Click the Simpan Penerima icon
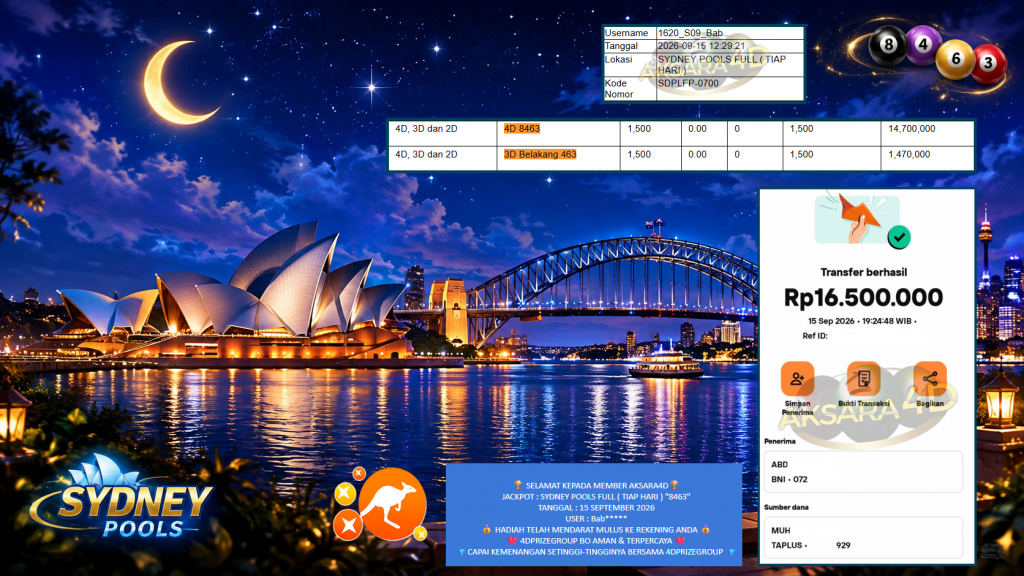1024x576 pixels. [797, 378]
